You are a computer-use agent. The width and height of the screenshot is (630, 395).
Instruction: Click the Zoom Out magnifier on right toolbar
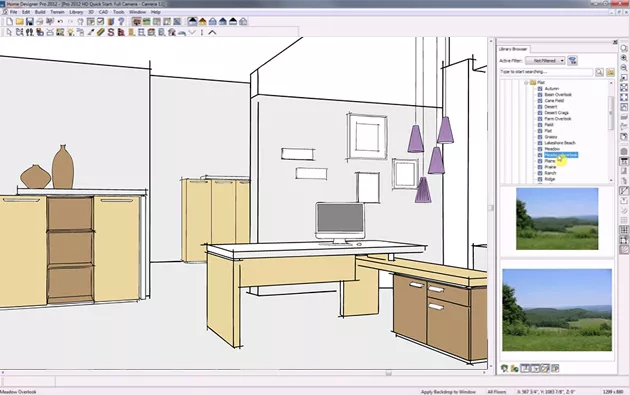(x=624, y=68)
